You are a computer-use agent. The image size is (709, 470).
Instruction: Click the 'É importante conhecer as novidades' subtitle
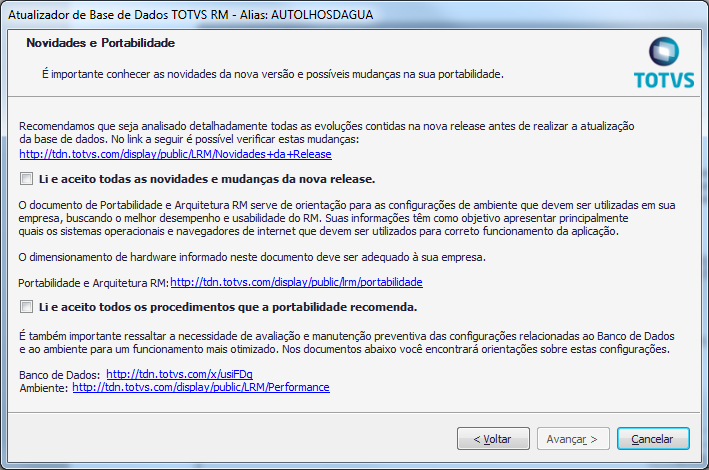pos(273,74)
